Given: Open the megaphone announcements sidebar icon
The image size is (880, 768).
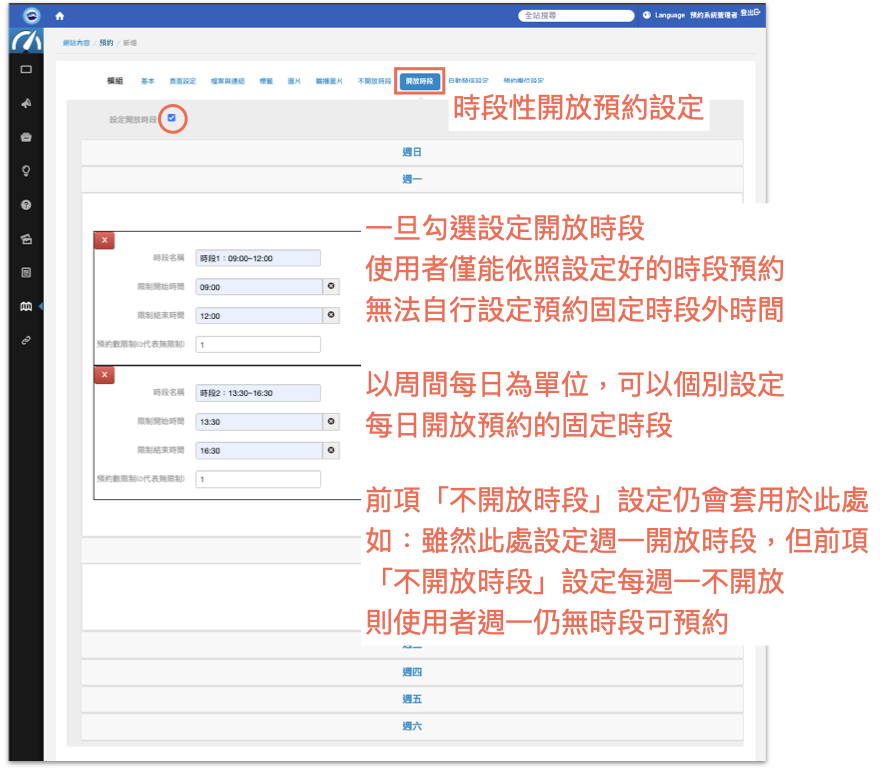Looking at the screenshot, I should click(26, 103).
